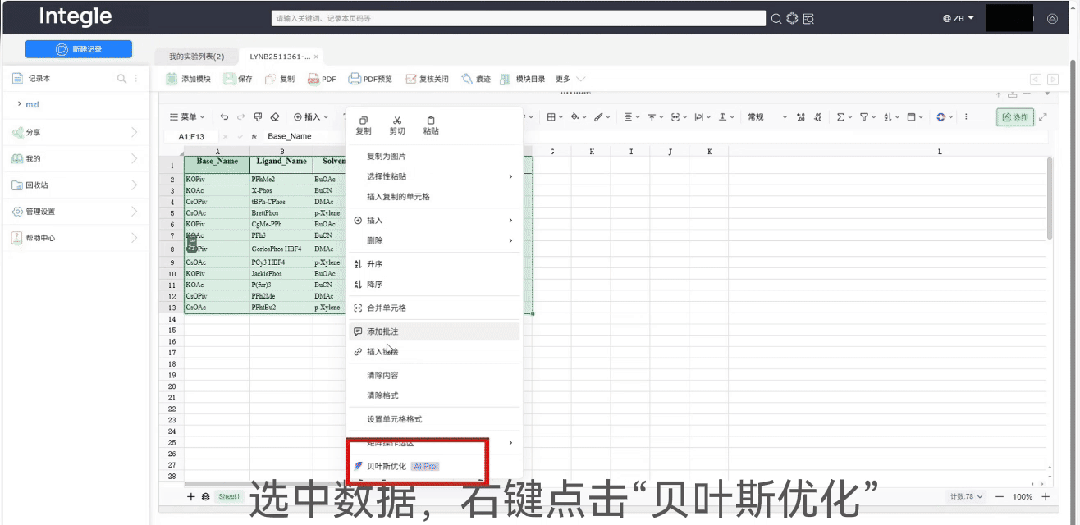The width and height of the screenshot is (1080, 525).
Task: Open PDF预览 print preview
Action: point(370,79)
